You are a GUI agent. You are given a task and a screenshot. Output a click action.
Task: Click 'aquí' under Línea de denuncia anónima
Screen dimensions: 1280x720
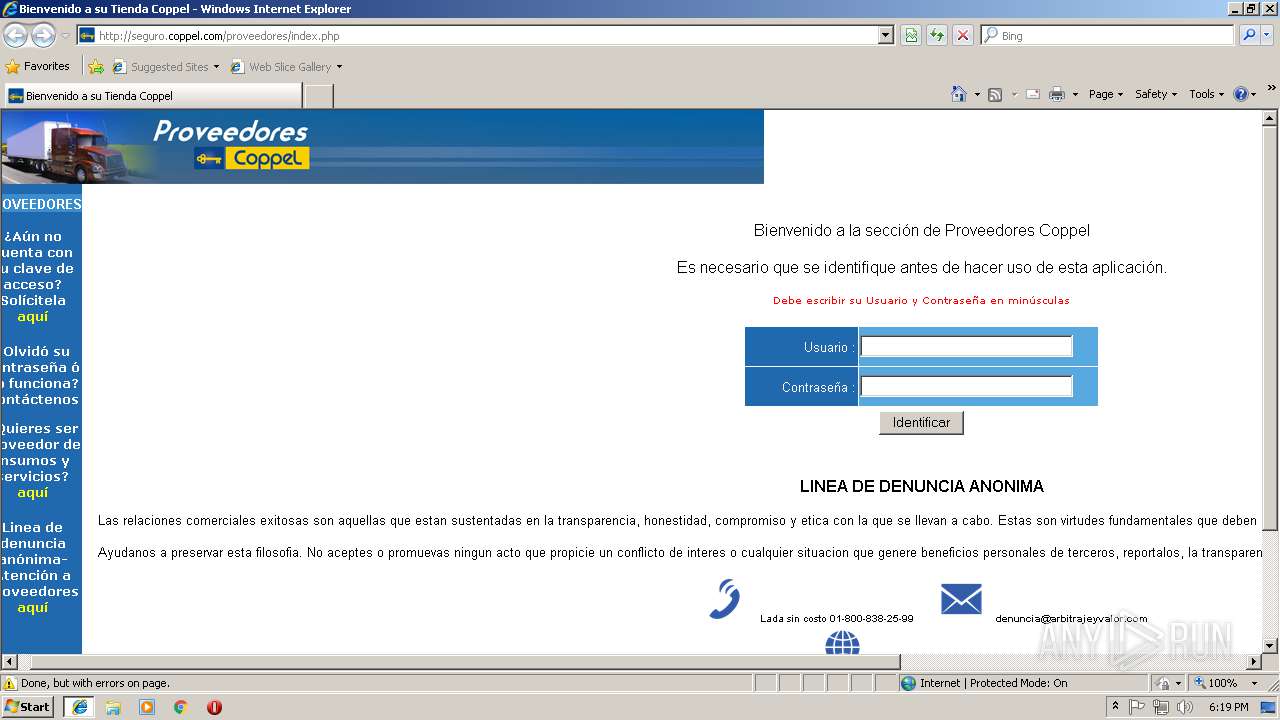pos(33,608)
